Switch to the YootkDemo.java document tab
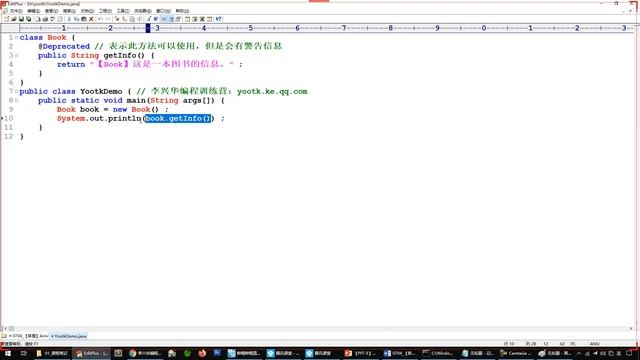640x360 pixels. [69, 336]
